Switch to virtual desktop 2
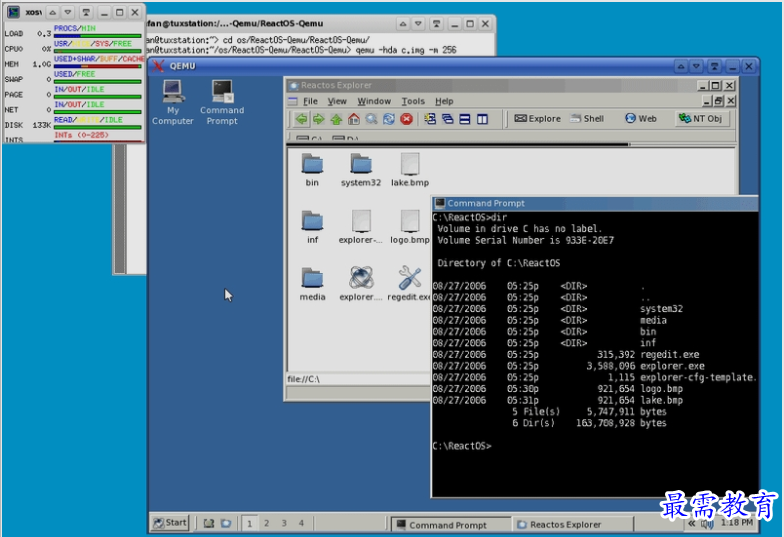Viewport: 784px width, 537px height. point(266,524)
